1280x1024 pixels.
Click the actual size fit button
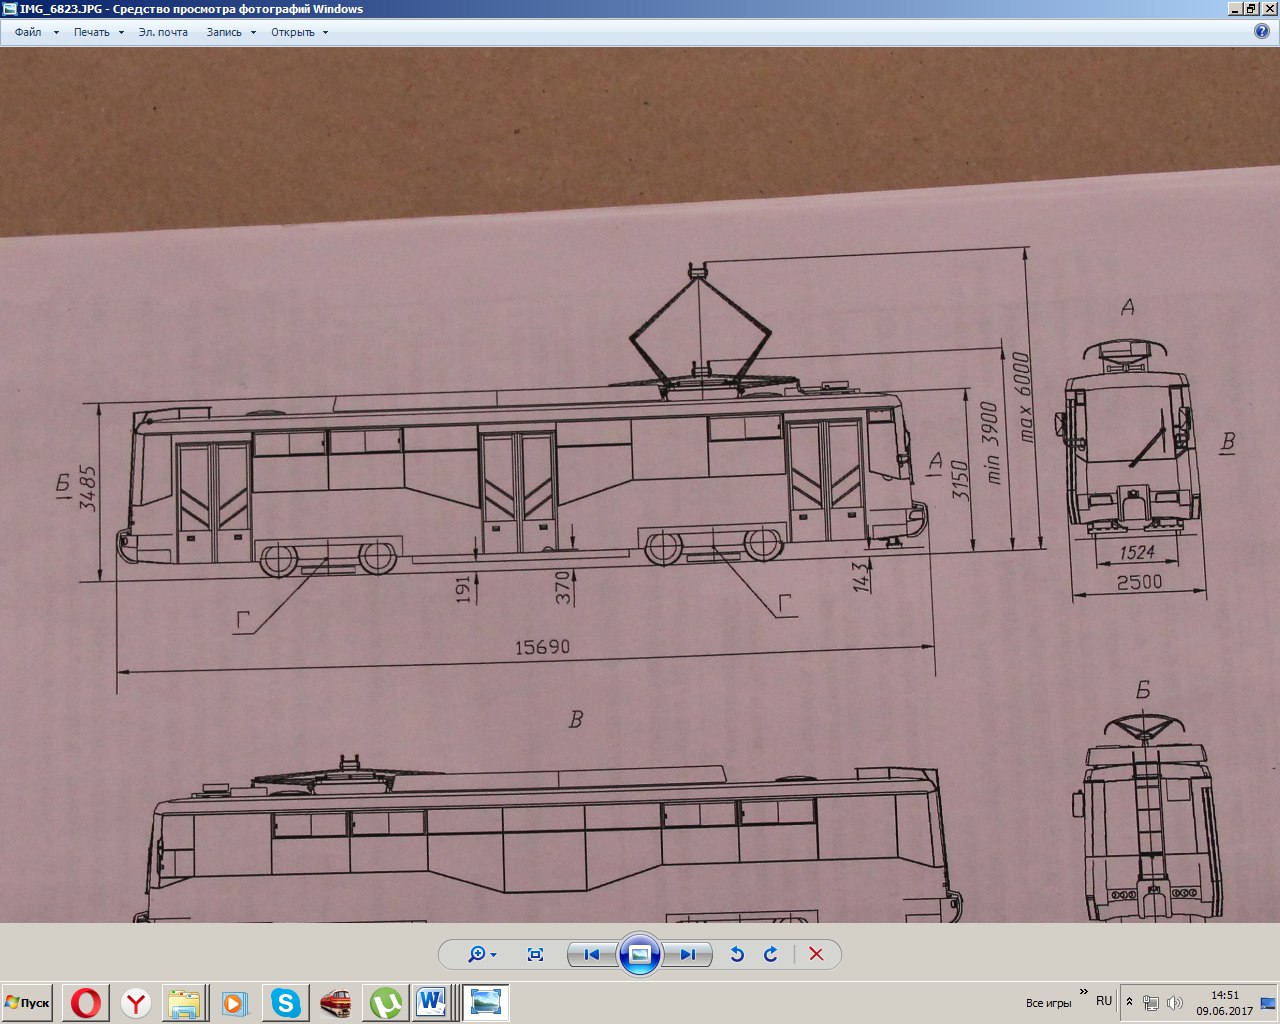pos(535,954)
